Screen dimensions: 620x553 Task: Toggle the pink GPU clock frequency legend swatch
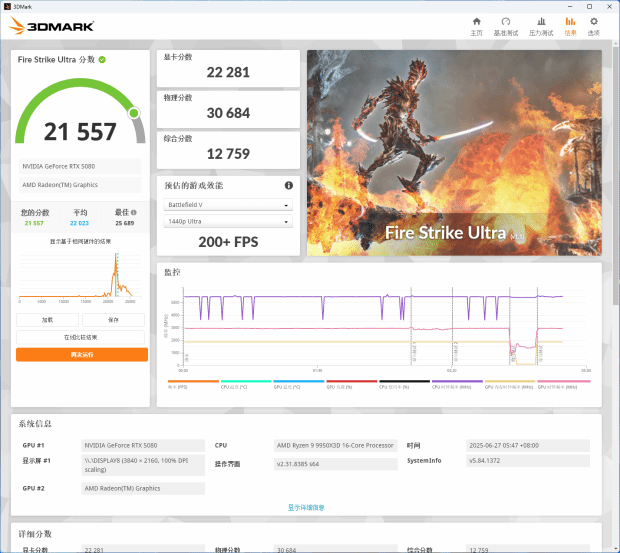tap(564, 381)
